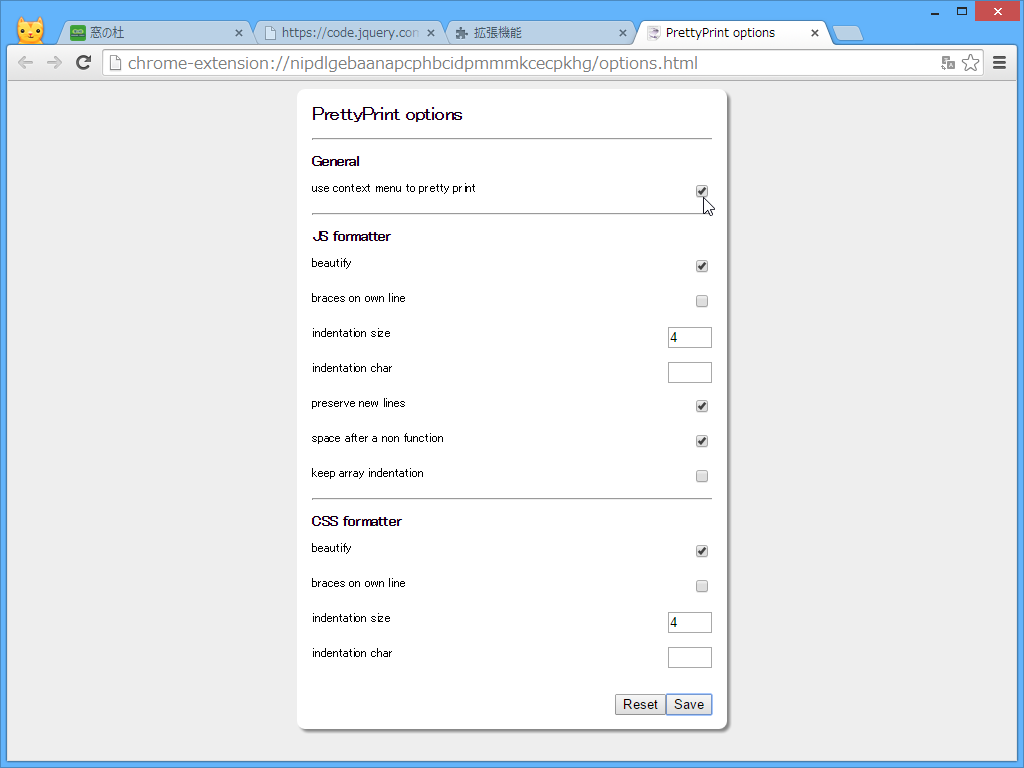This screenshot has width=1024, height=768.
Task: Enable keep array indentation
Action: (702, 476)
